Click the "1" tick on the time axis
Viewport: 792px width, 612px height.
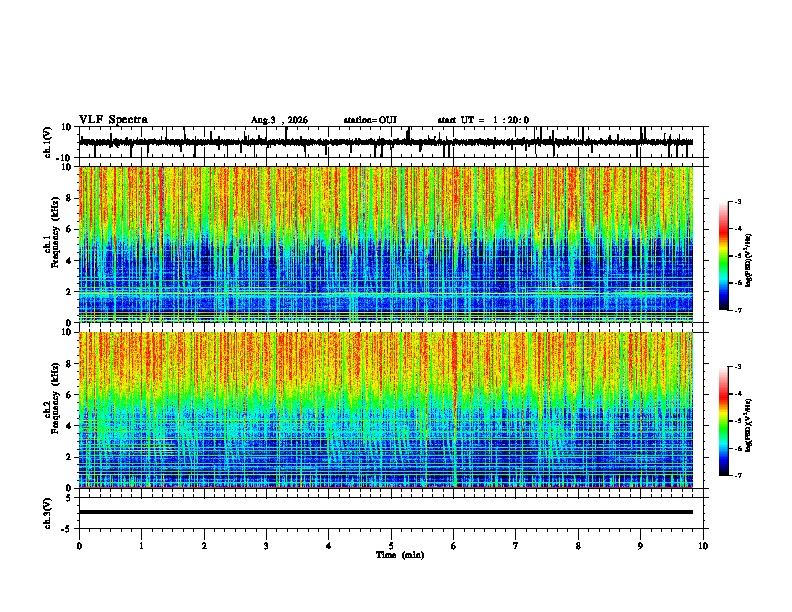coord(141,546)
